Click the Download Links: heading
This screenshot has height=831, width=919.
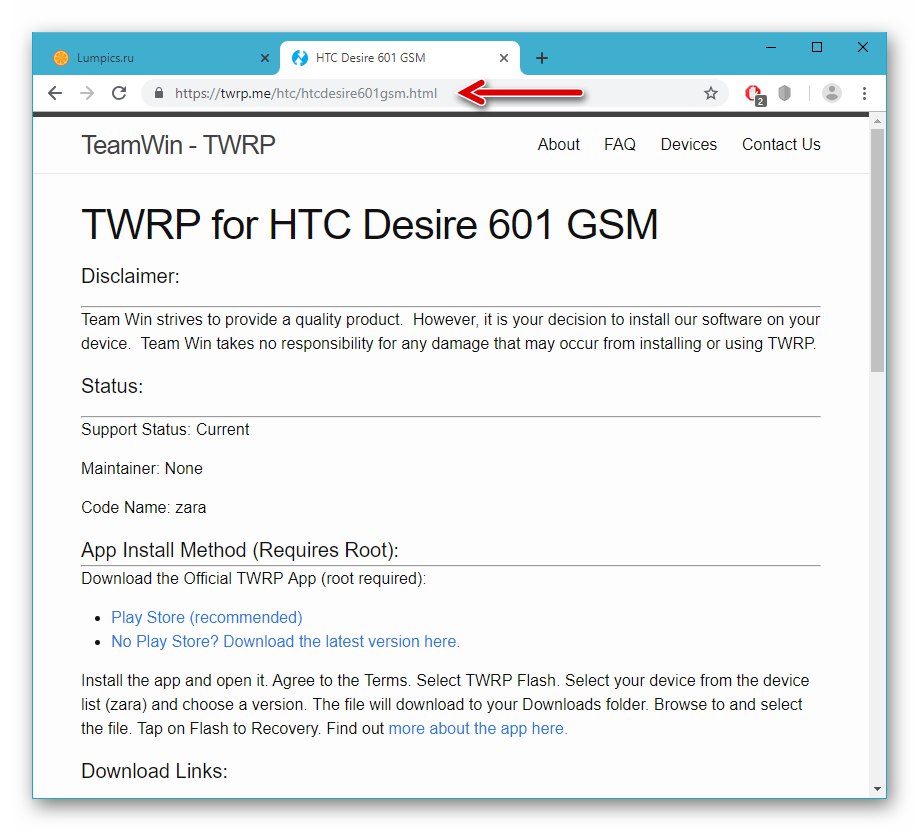tap(154, 771)
